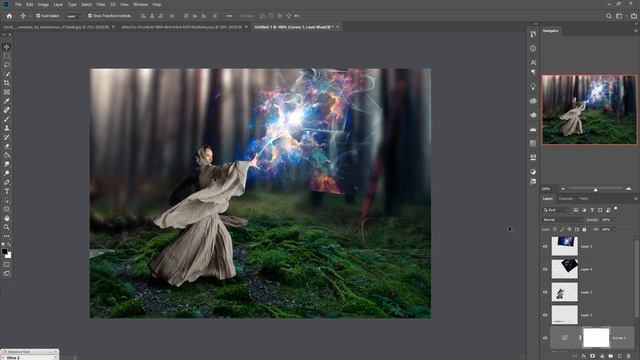Delete layer using the trash icon
The width and height of the screenshot is (640, 360).
[x=629, y=356]
